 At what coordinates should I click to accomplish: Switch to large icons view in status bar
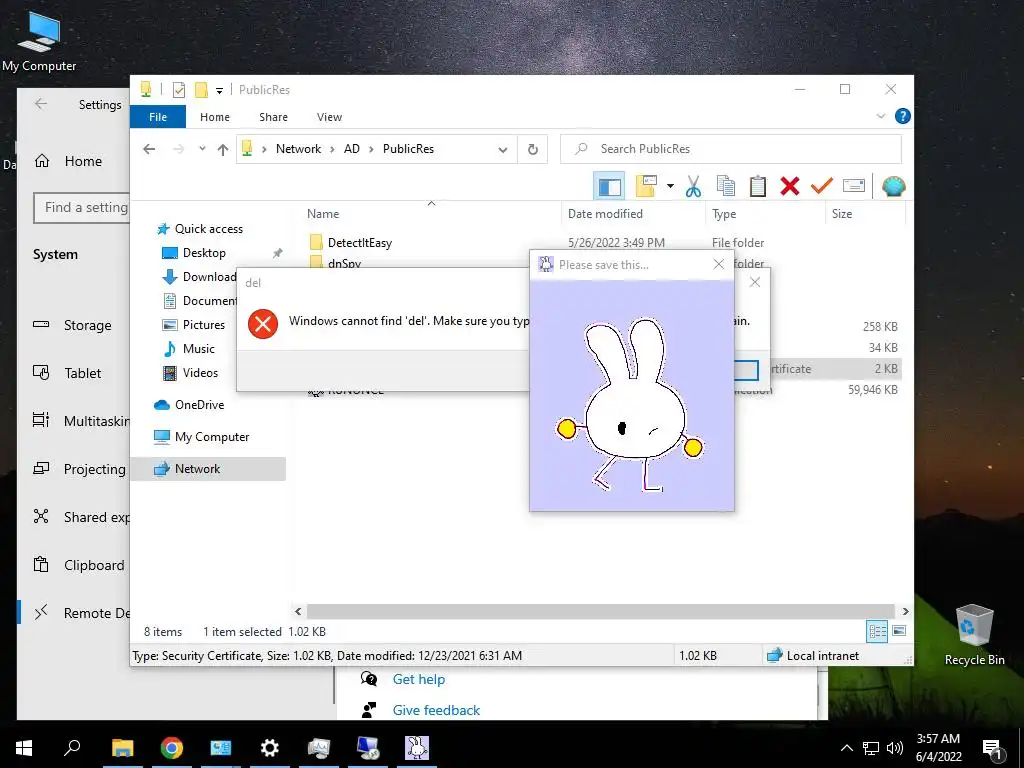click(899, 631)
